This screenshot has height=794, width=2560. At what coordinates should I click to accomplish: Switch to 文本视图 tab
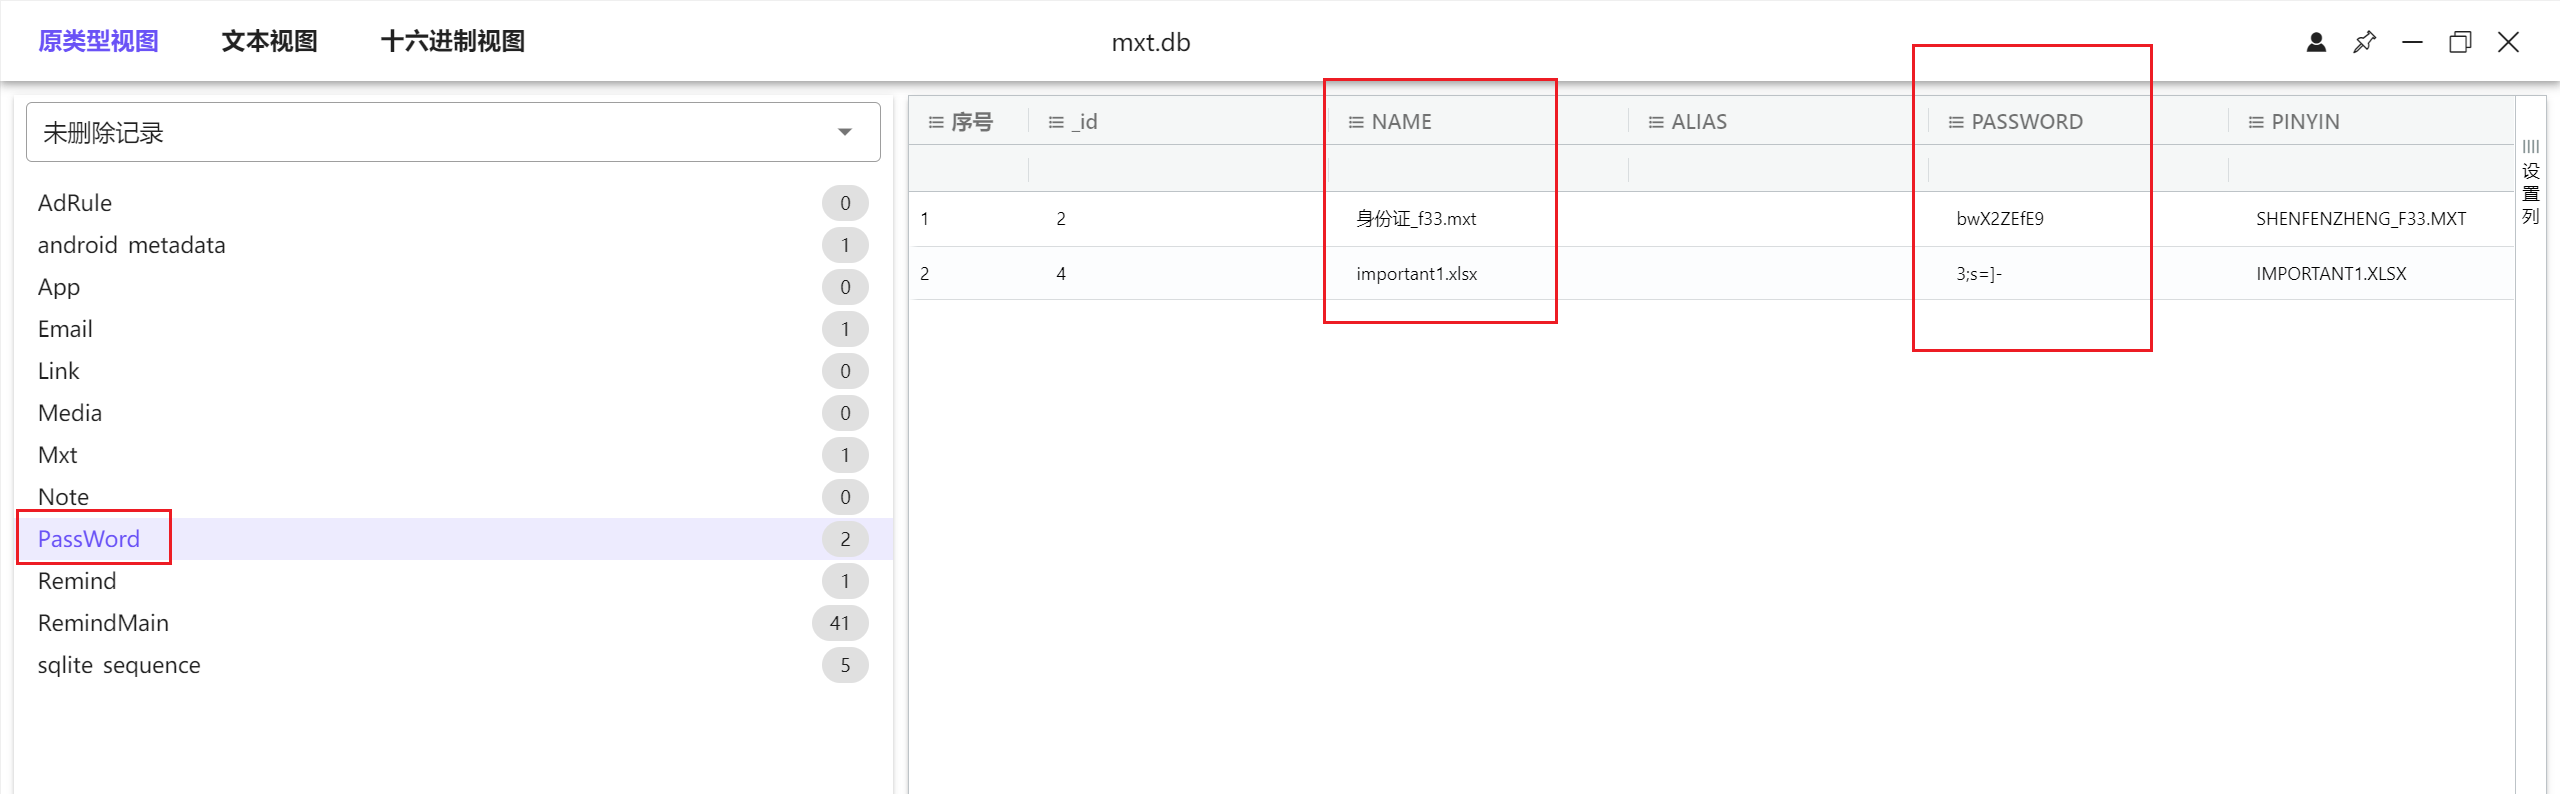click(269, 41)
